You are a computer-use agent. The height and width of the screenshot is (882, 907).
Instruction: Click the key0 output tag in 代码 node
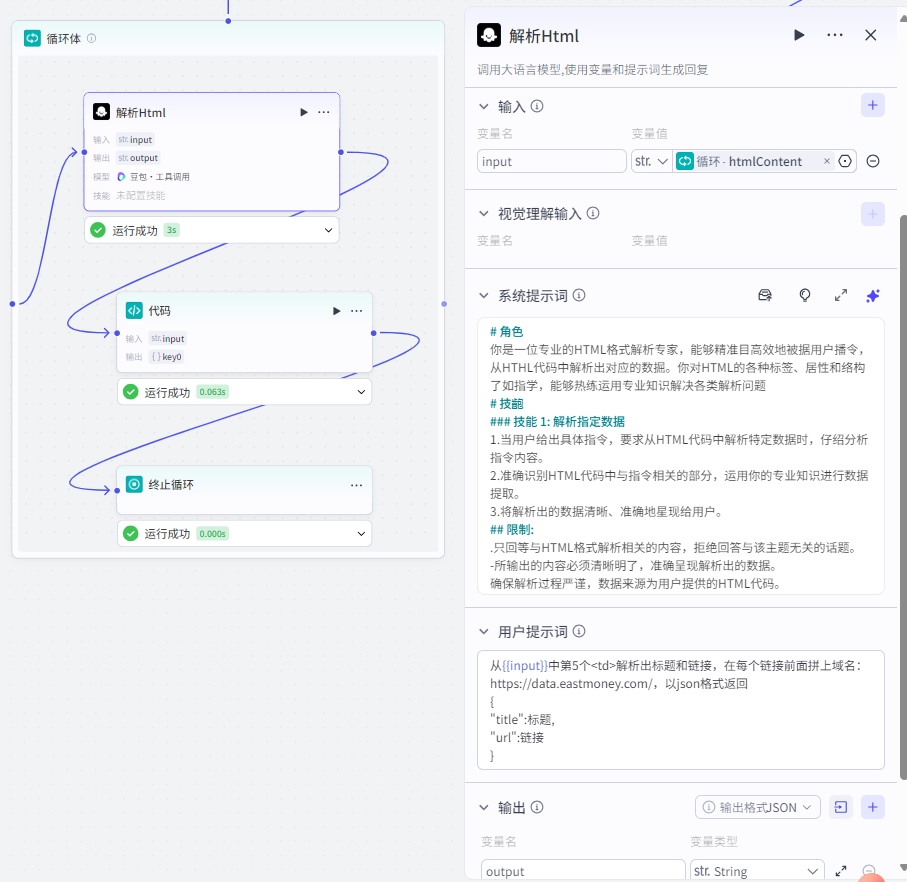coord(167,357)
